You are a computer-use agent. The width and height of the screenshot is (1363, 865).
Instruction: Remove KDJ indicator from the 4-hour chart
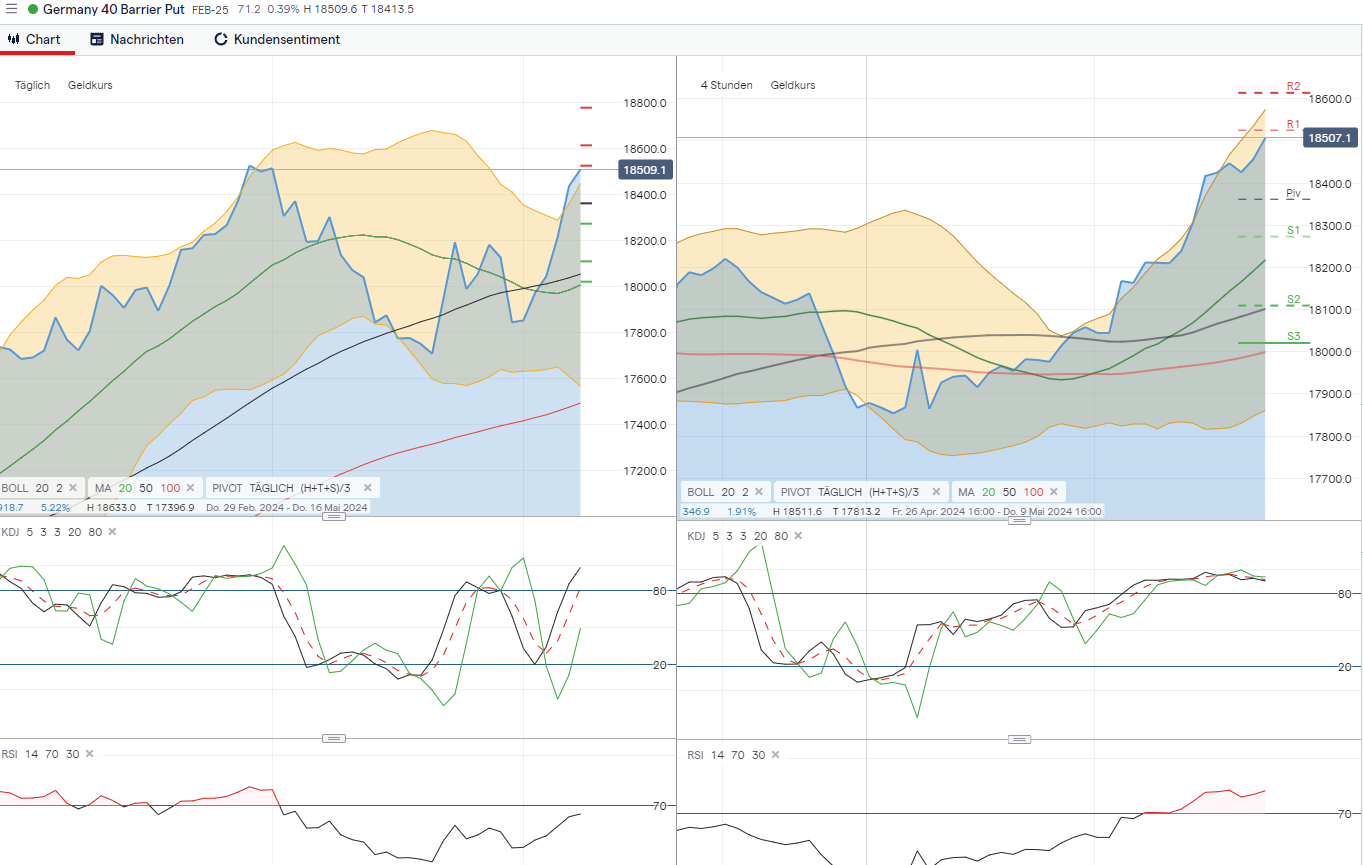click(x=798, y=536)
